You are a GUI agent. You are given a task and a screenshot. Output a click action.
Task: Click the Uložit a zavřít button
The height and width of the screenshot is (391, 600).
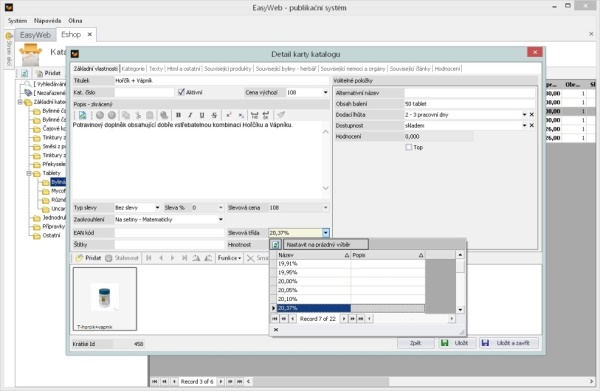(509, 343)
